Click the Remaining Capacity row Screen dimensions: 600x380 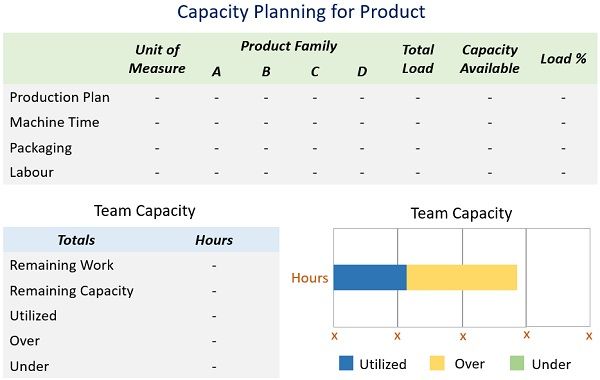click(x=141, y=291)
